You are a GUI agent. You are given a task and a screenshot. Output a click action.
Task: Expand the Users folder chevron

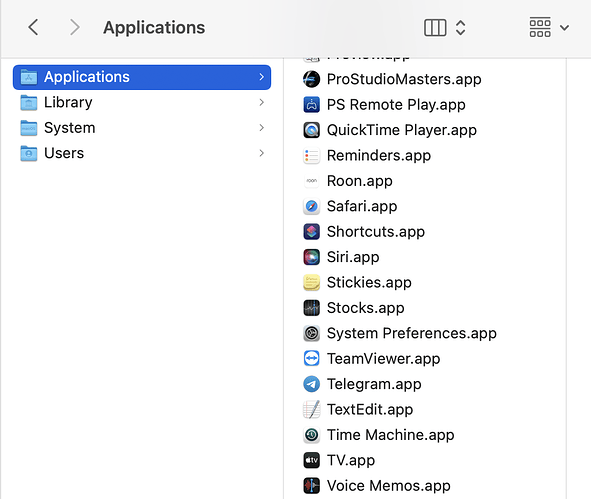tap(262, 153)
